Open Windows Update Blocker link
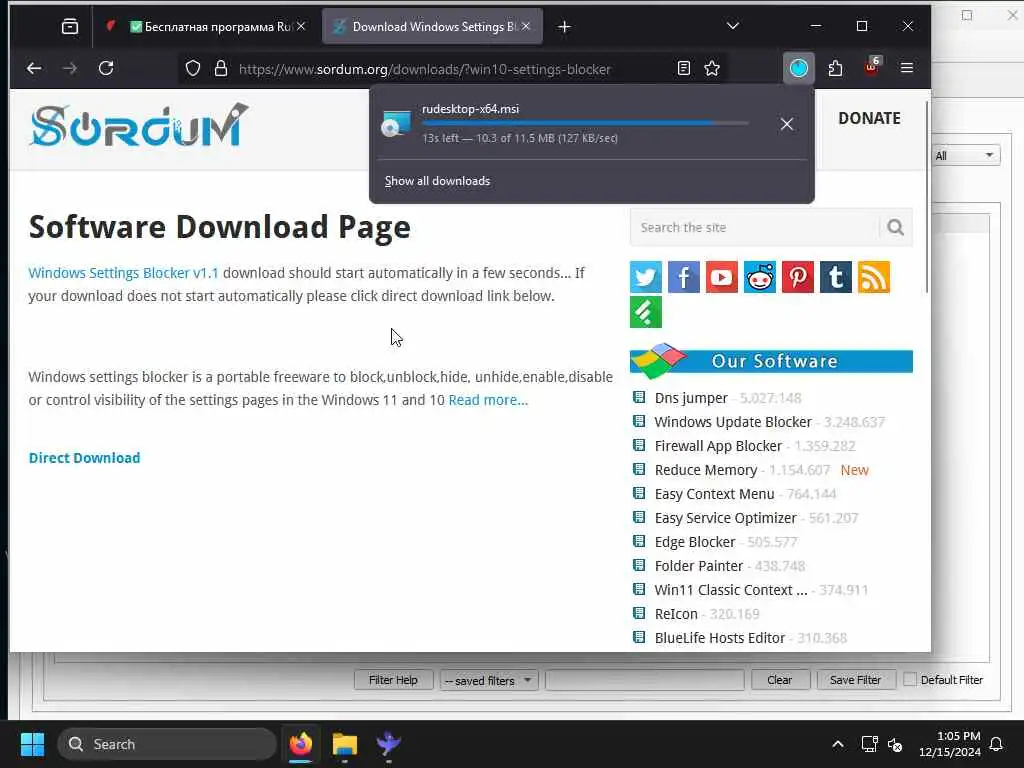The width and height of the screenshot is (1024, 768). click(733, 422)
